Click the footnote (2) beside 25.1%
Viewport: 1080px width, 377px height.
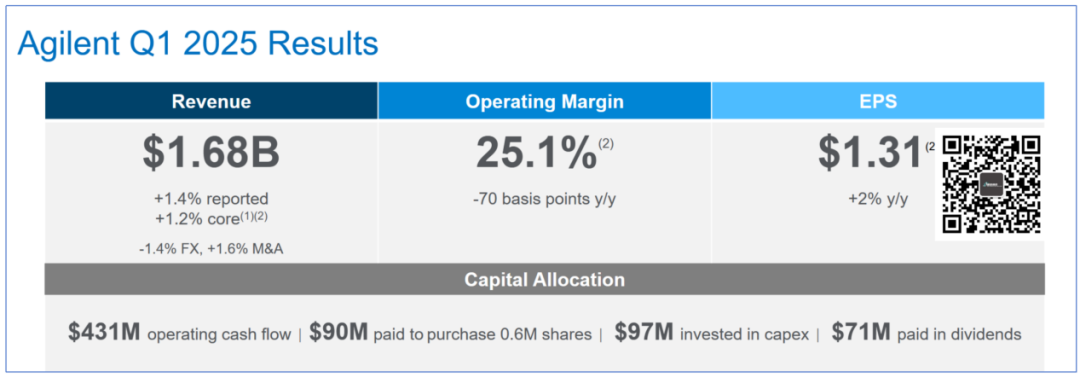tap(605, 144)
